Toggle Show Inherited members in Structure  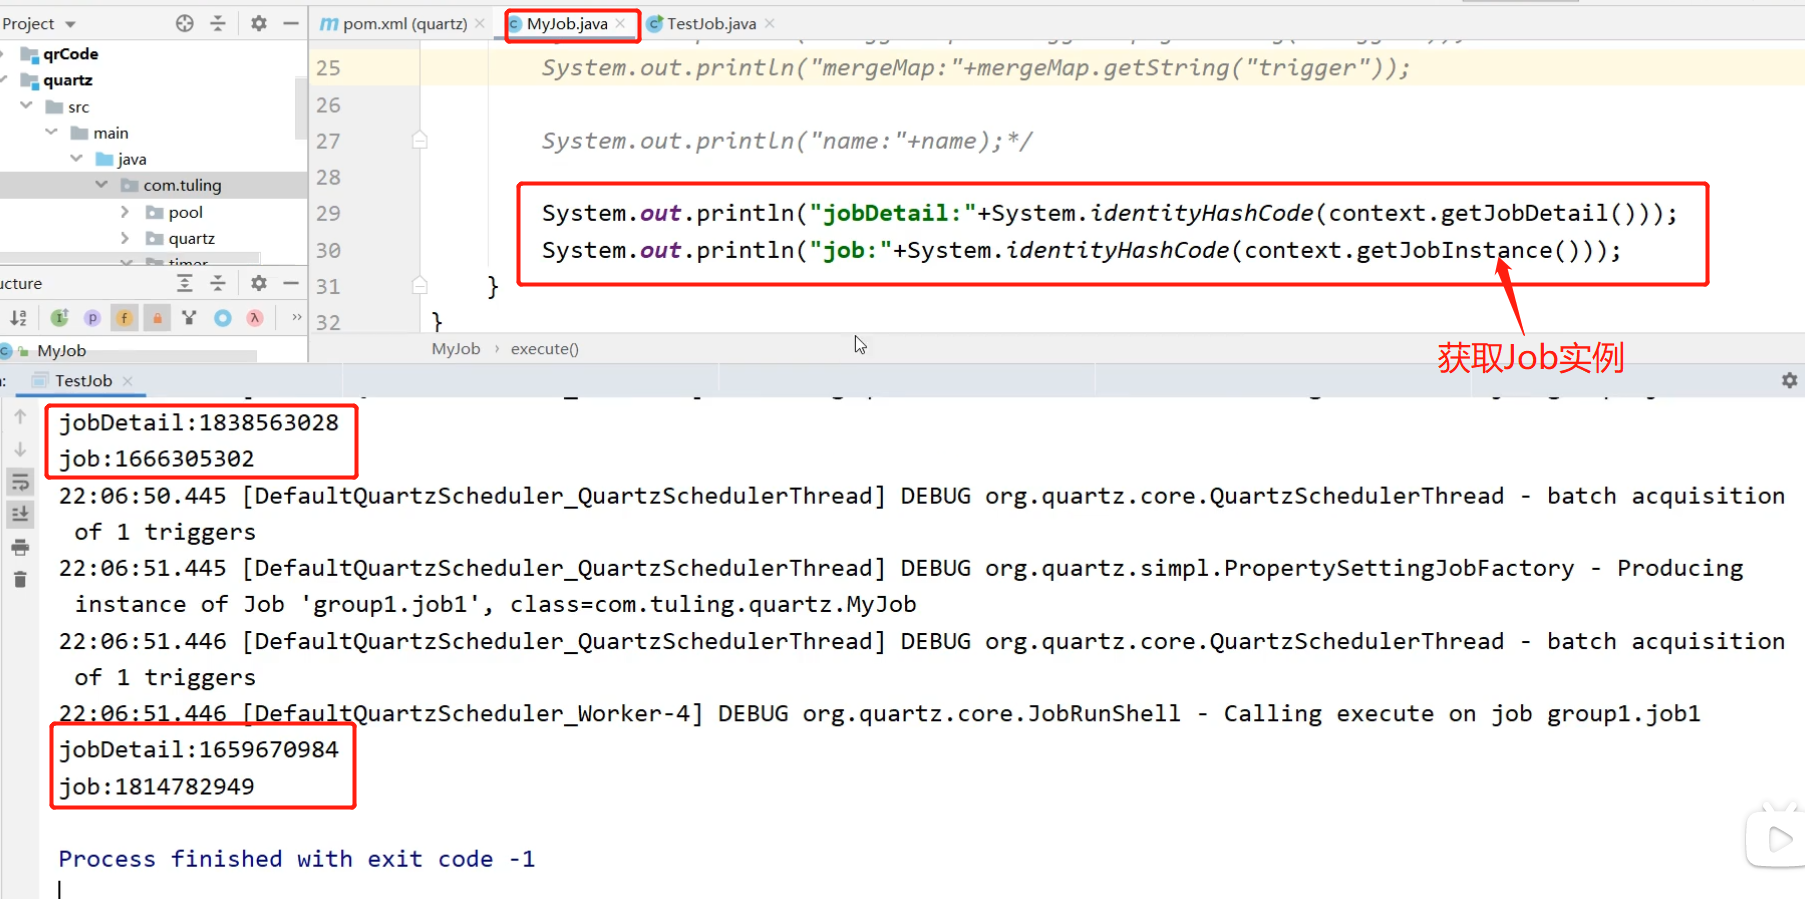pos(60,318)
